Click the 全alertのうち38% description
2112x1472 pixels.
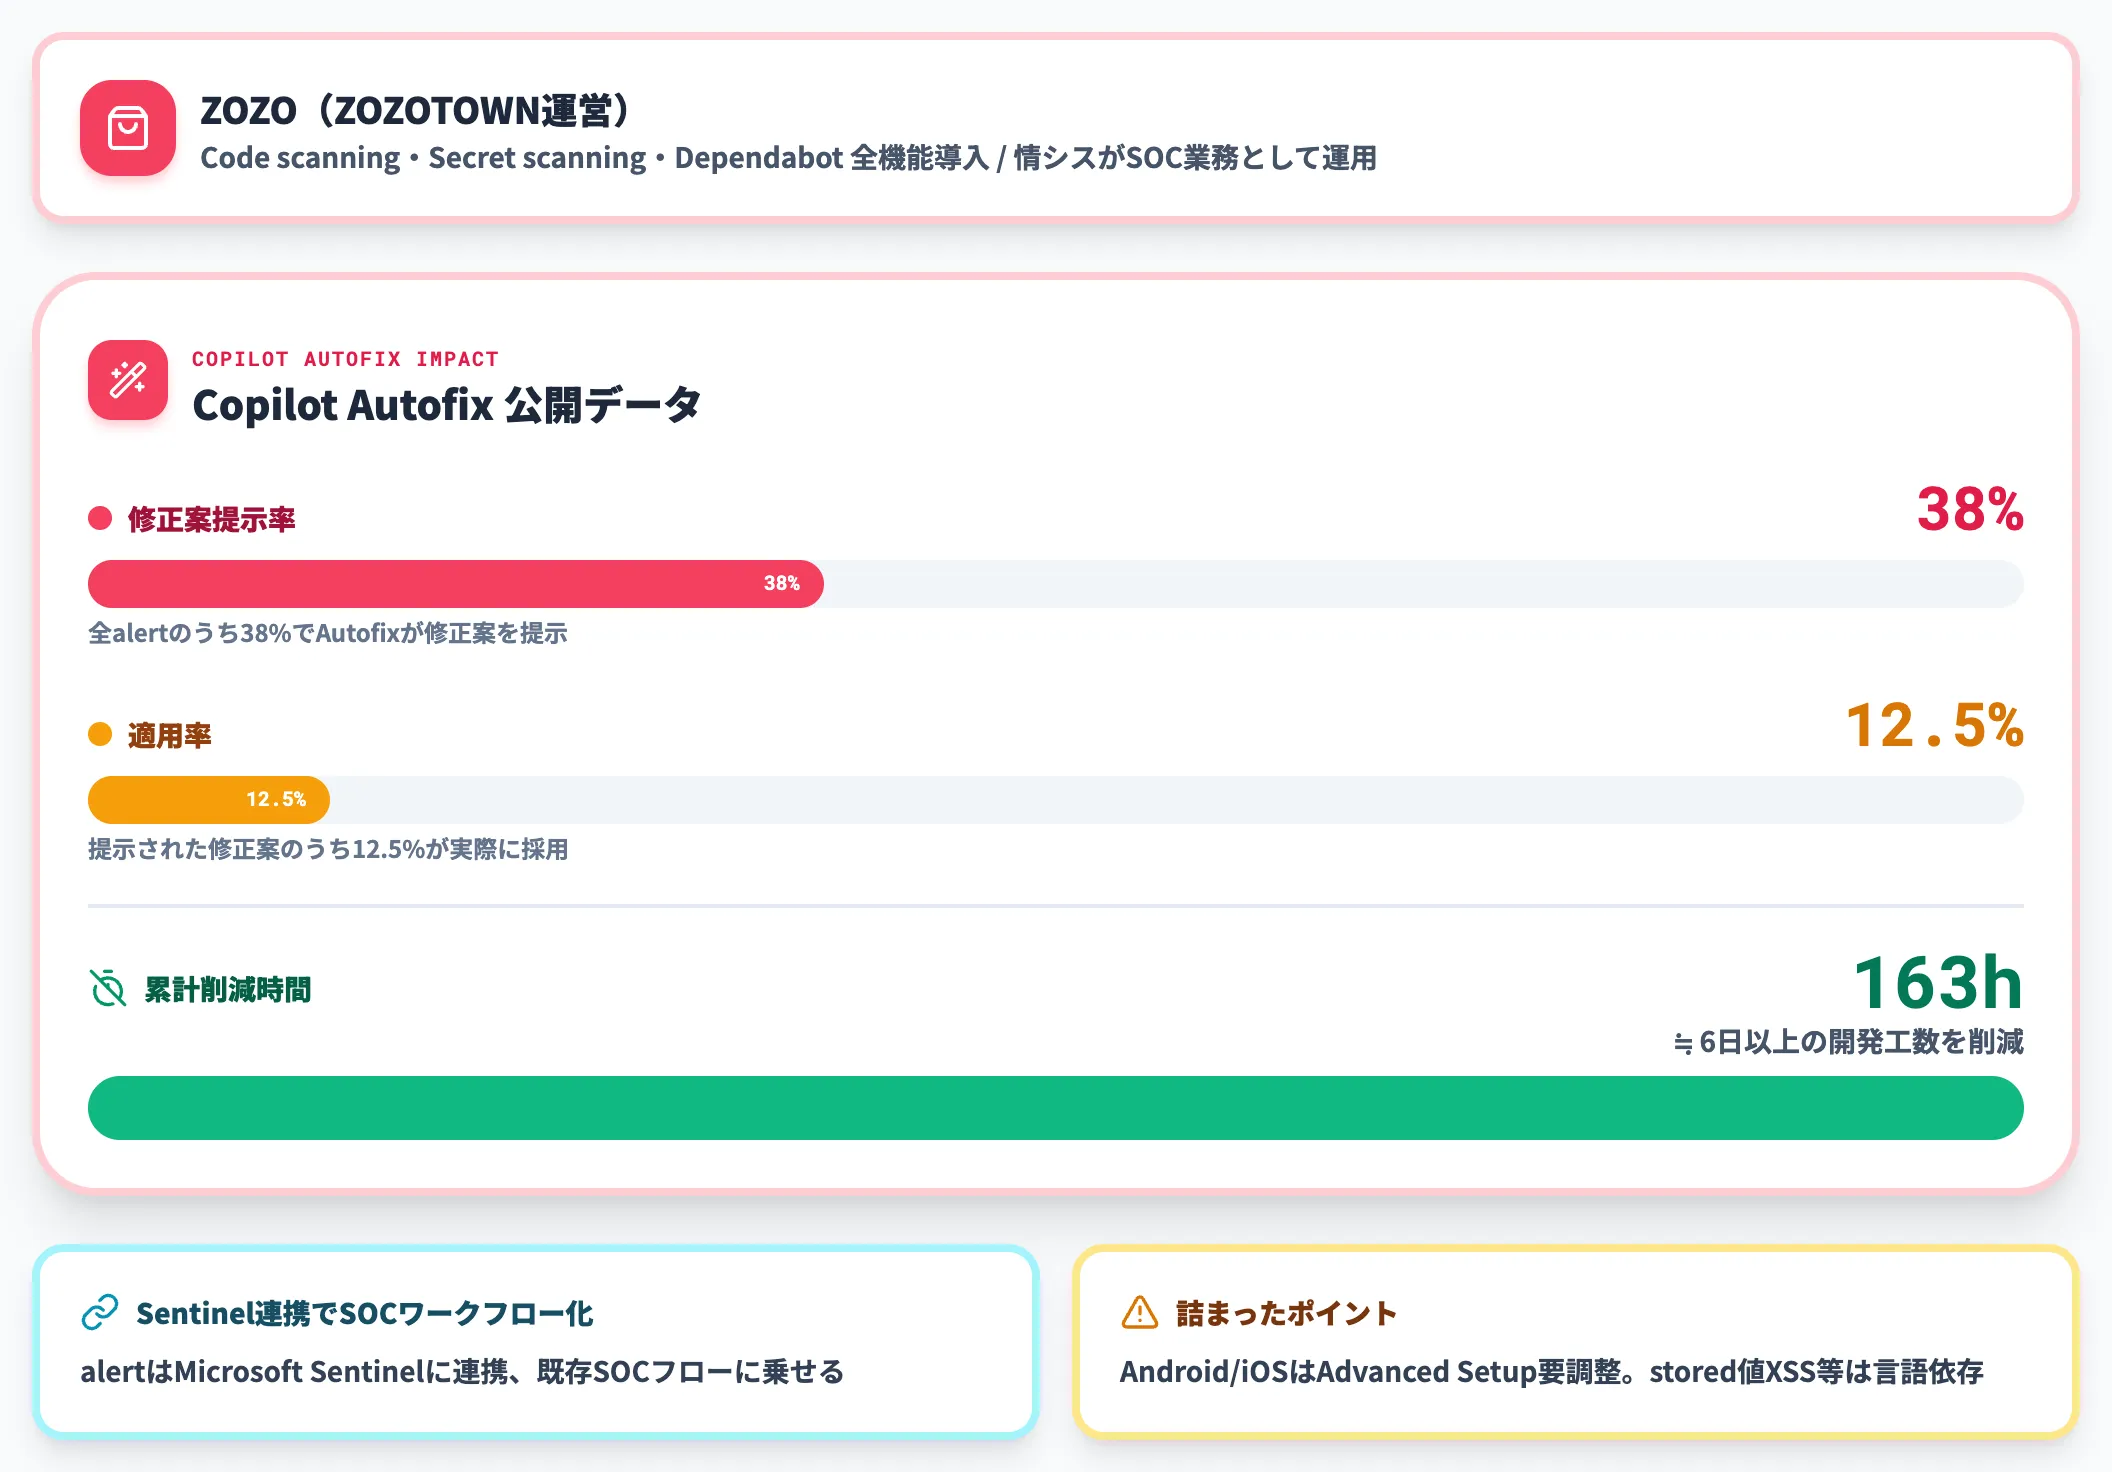point(328,633)
